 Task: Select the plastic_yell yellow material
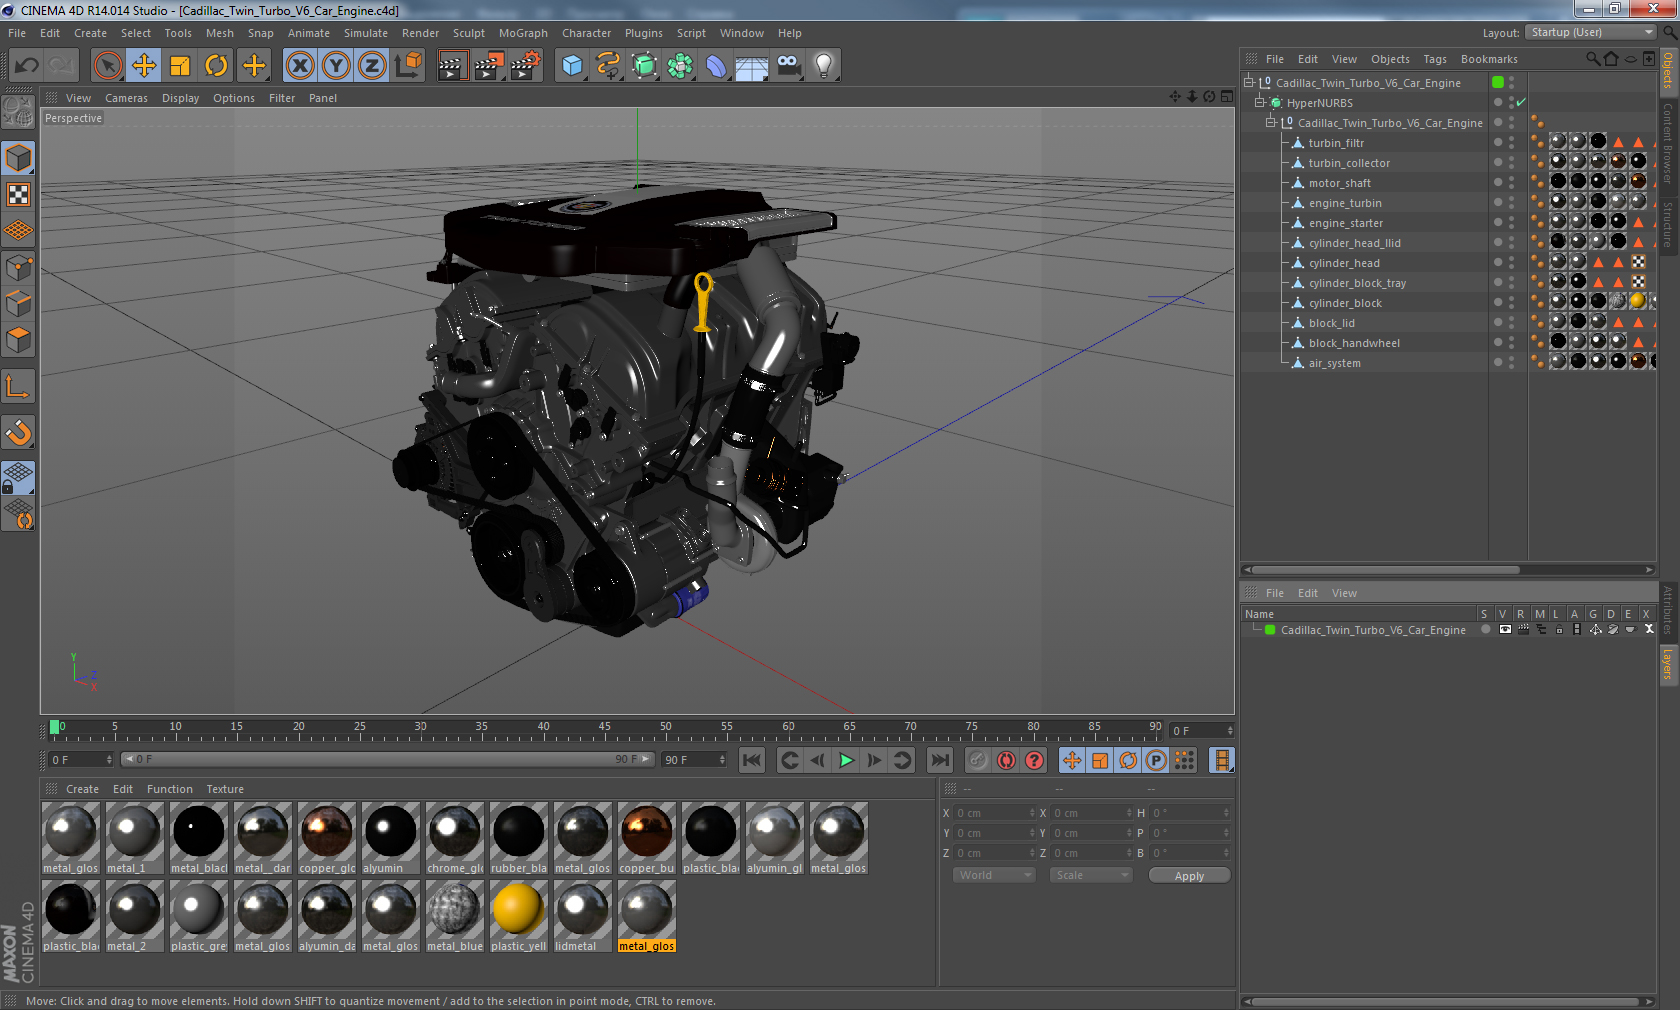tap(518, 916)
